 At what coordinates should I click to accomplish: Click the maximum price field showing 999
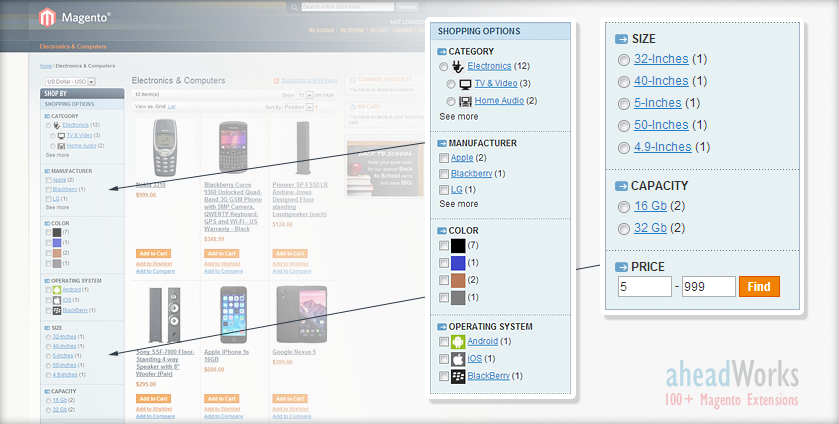708,286
